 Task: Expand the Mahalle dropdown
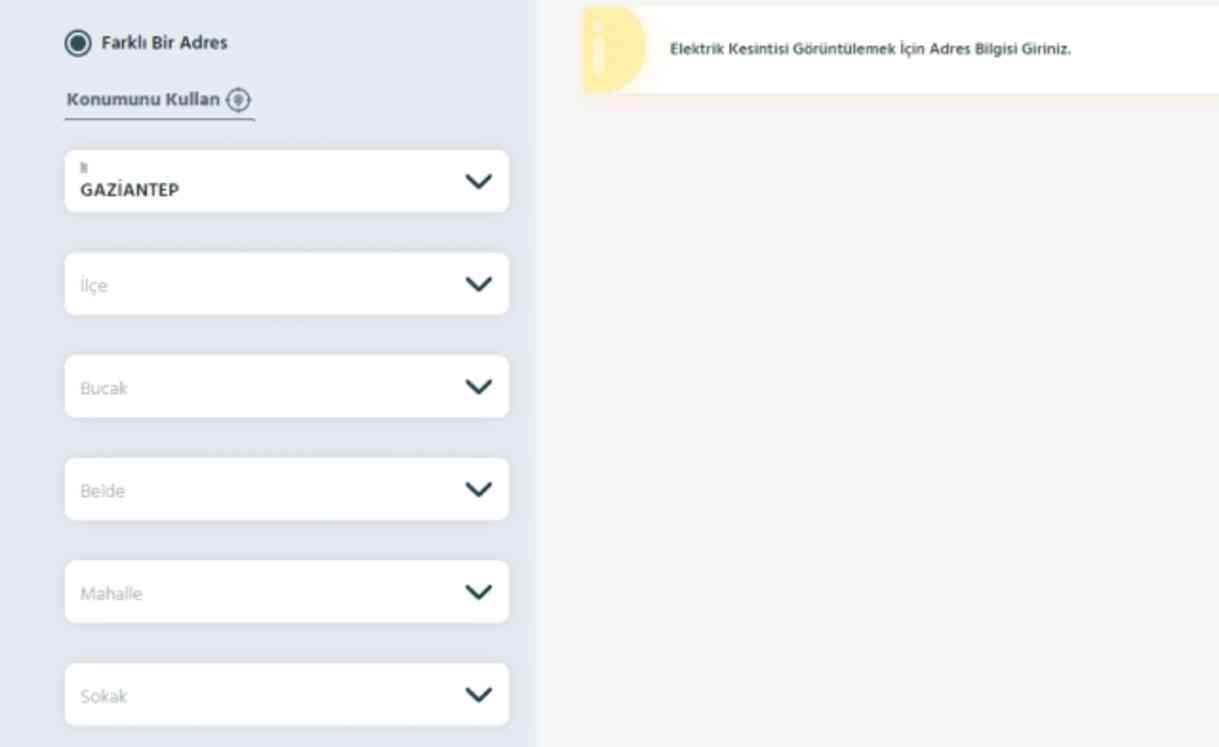pyautogui.click(x=260, y=592)
